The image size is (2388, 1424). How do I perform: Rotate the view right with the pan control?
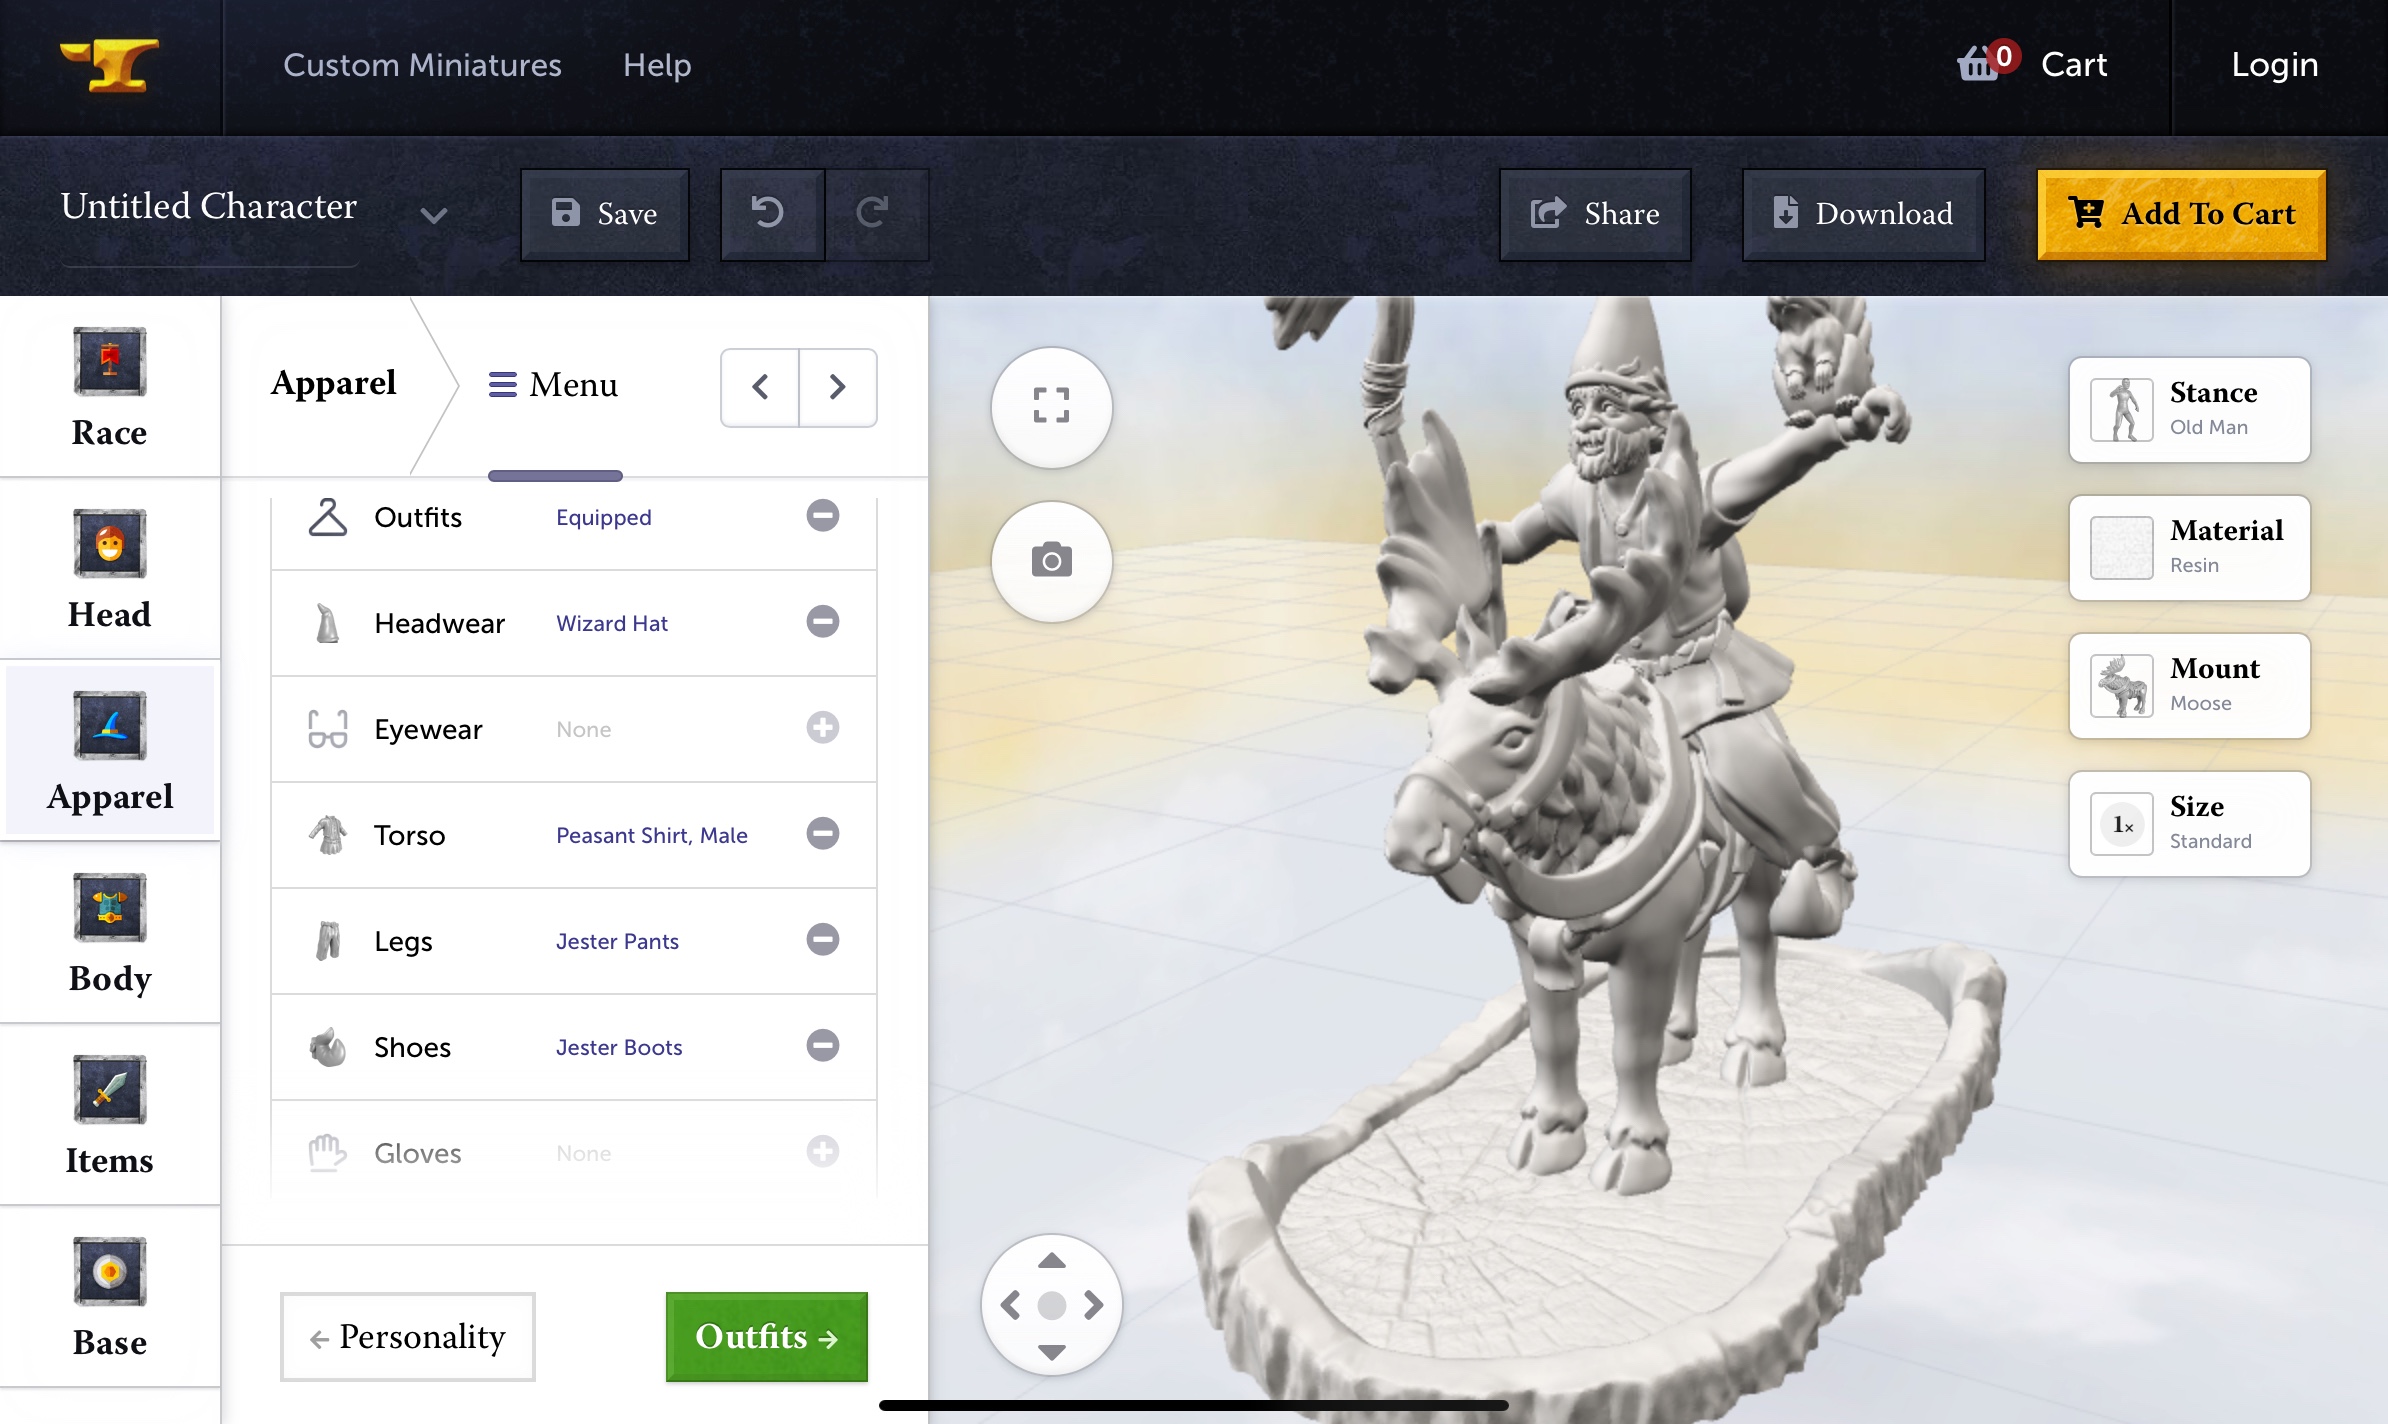1095,1305
